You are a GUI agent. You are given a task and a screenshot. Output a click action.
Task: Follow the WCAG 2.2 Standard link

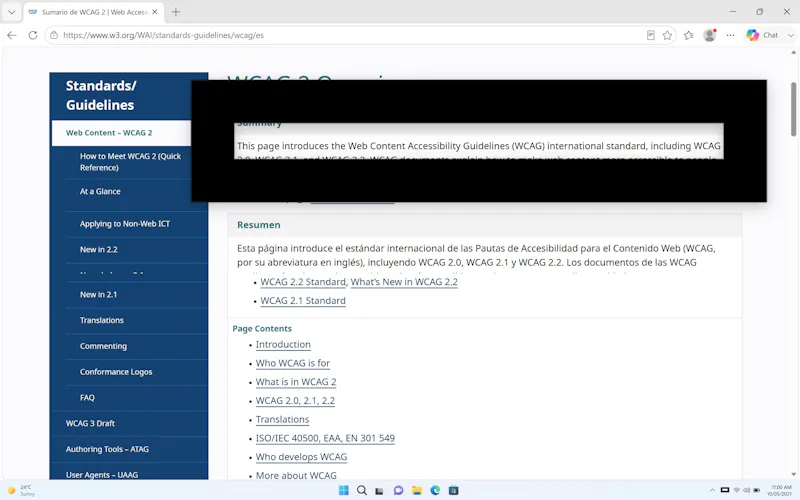click(x=303, y=282)
